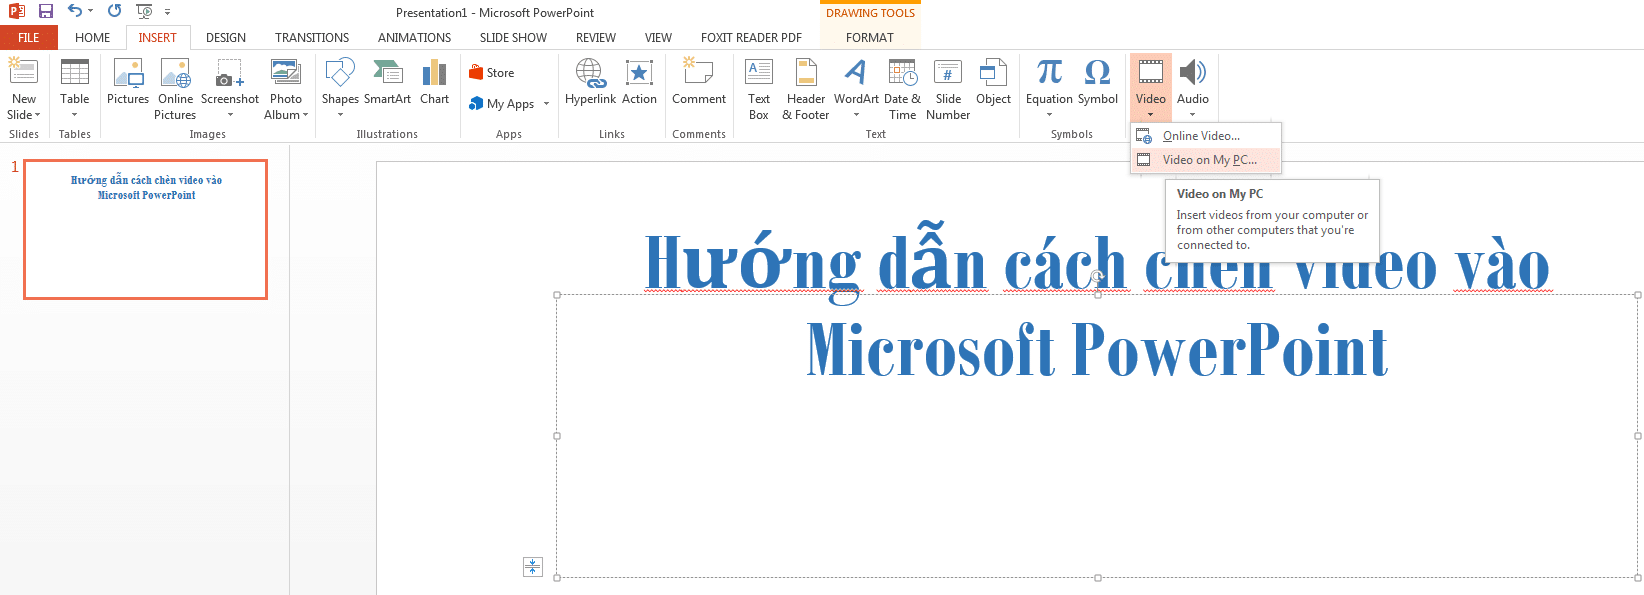Insert Date & Time
Screen dimensions: 1644x595
(902, 88)
